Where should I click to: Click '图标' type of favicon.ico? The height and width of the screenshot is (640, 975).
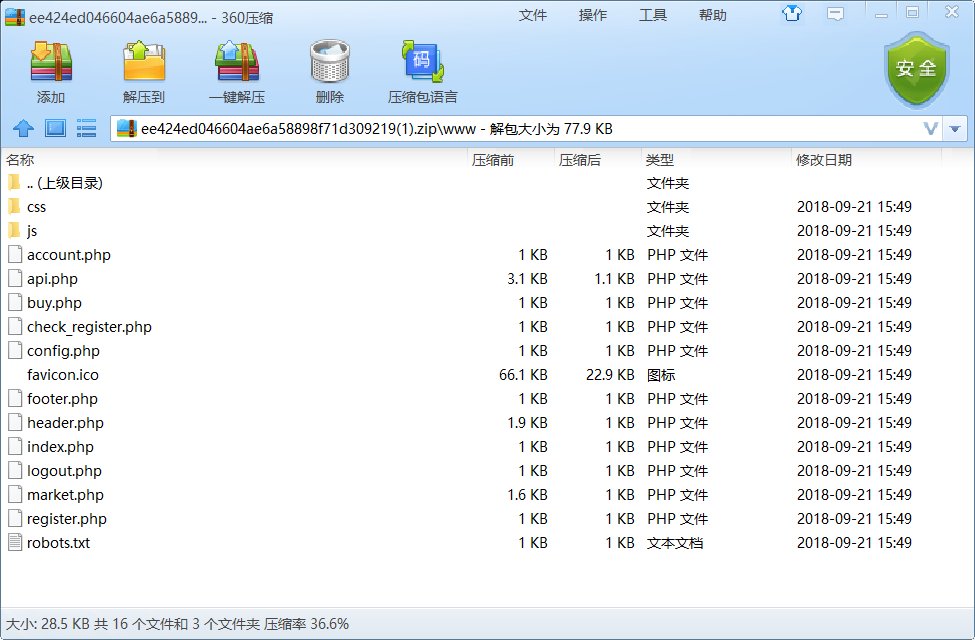(x=661, y=374)
